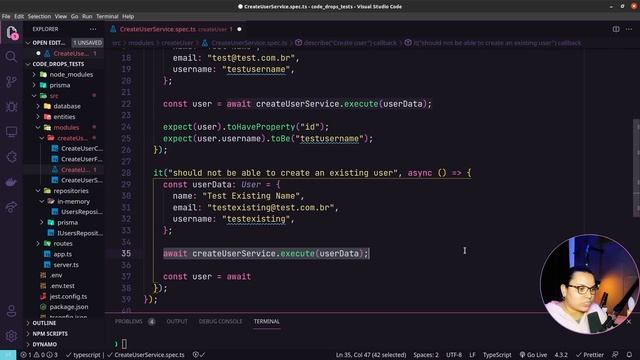Expand the entities folder
Image resolution: width=640 pixels, height=360 pixels.
[64, 117]
